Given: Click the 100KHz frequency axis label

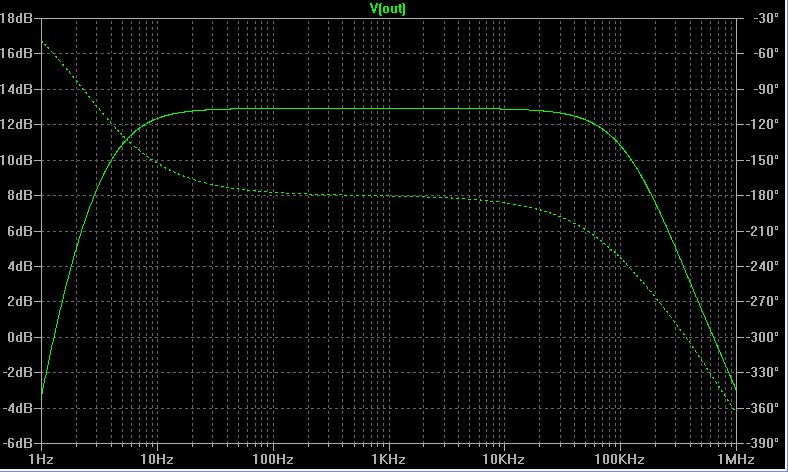Looking at the screenshot, I should point(619,459).
